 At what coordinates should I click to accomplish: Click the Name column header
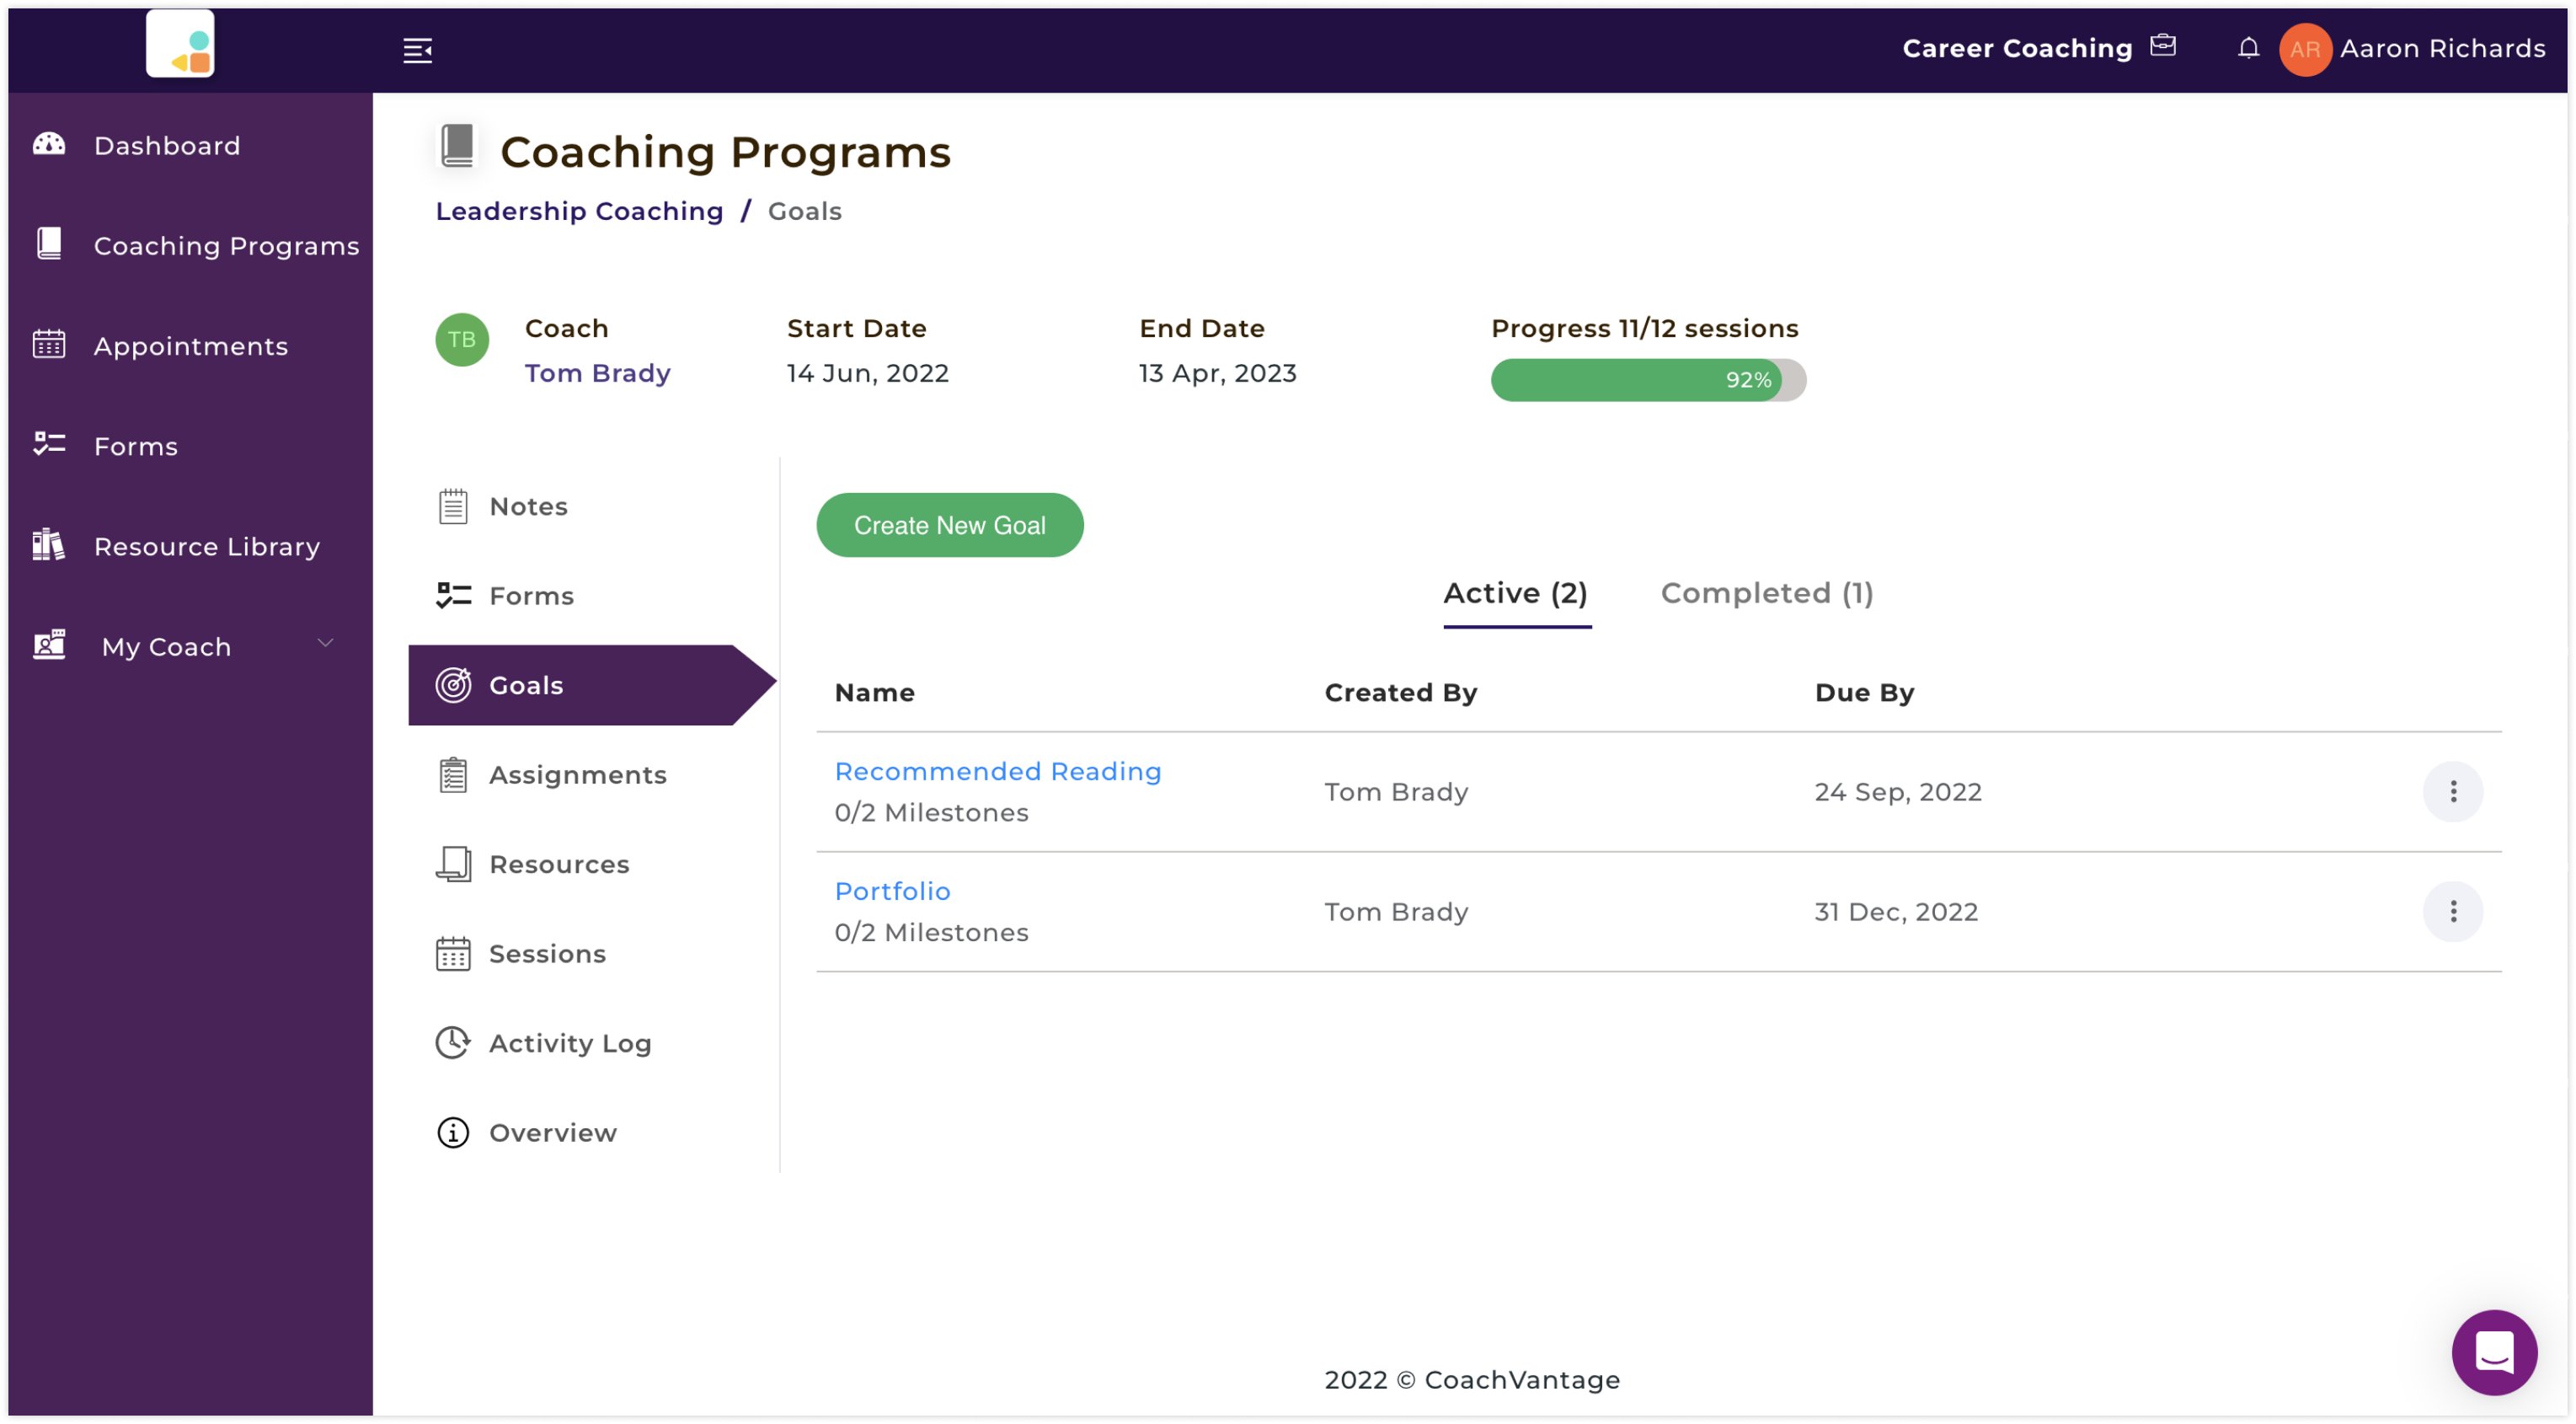(874, 692)
